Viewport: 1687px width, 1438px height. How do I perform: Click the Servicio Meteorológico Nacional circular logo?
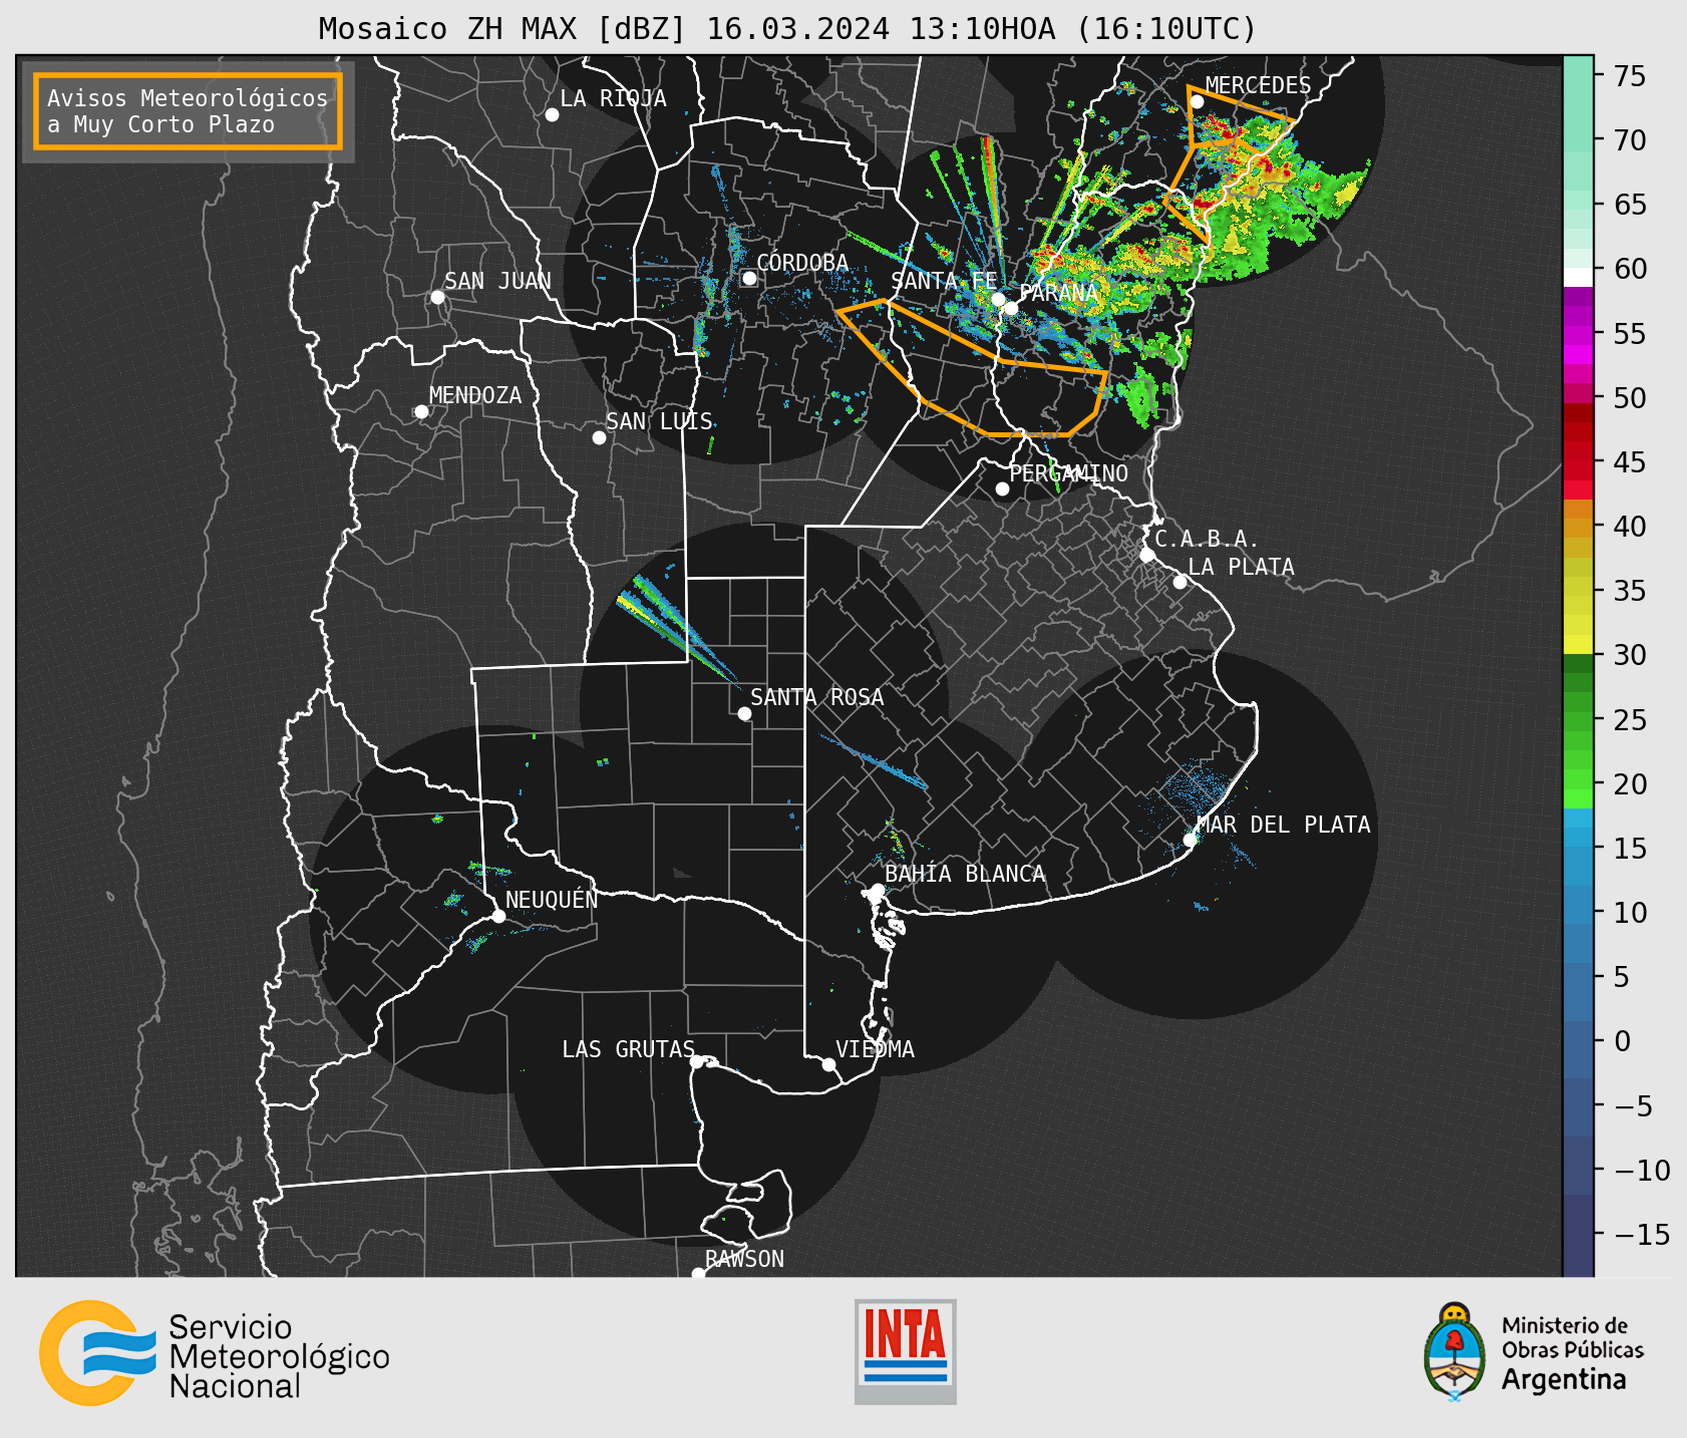(98, 1353)
